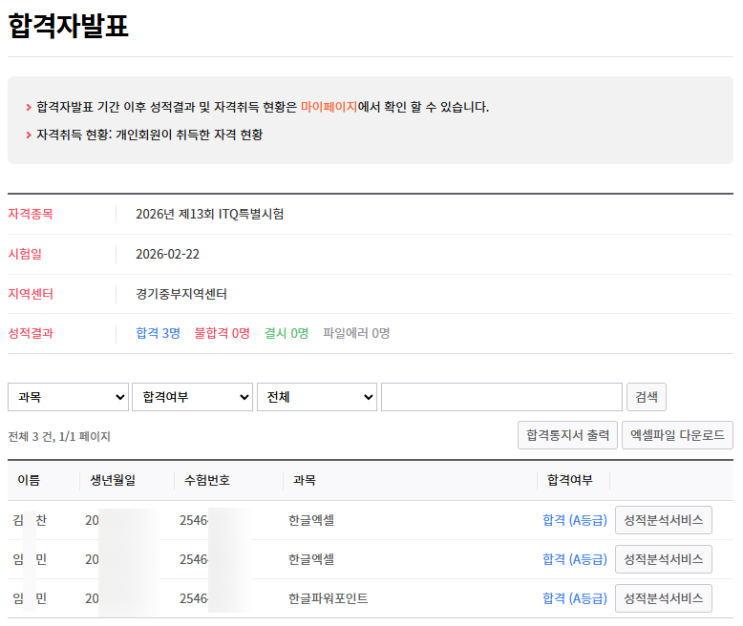This screenshot has height=626, width=743.
Task: Open 성적분석서비스 for 임 민's 한글엑셀 row
Action: 663,559
